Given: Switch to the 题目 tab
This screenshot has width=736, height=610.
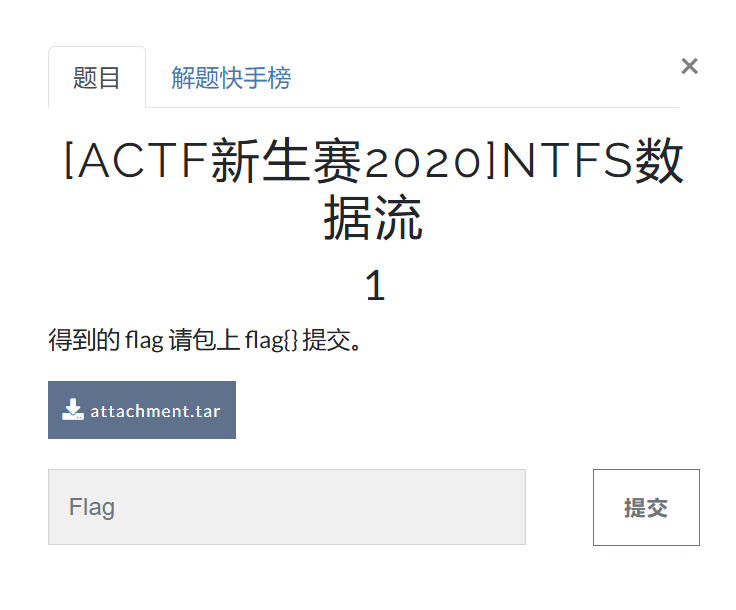Looking at the screenshot, I should click(97, 77).
